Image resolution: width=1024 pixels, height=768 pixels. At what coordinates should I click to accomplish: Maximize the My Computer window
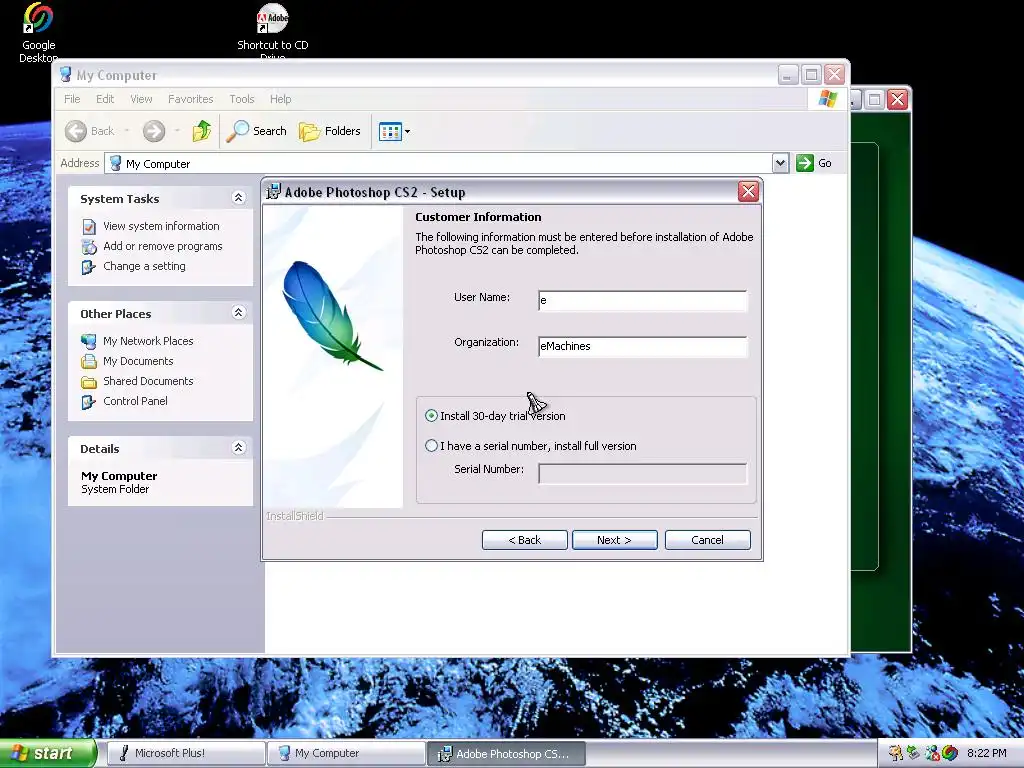tap(811, 74)
